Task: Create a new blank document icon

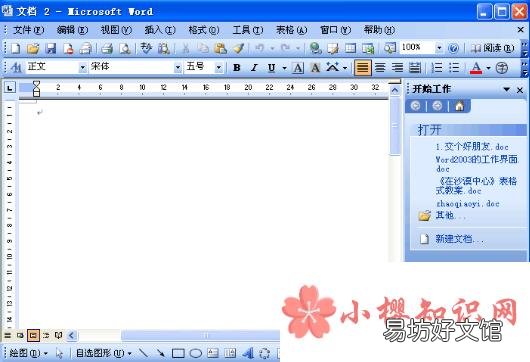Action: click(x=16, y=48)
